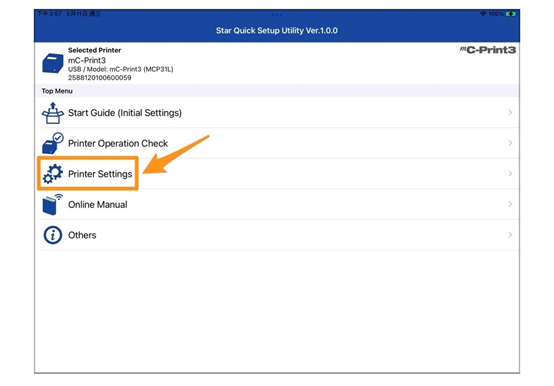Select Printer Settings label

pos(100,174)
